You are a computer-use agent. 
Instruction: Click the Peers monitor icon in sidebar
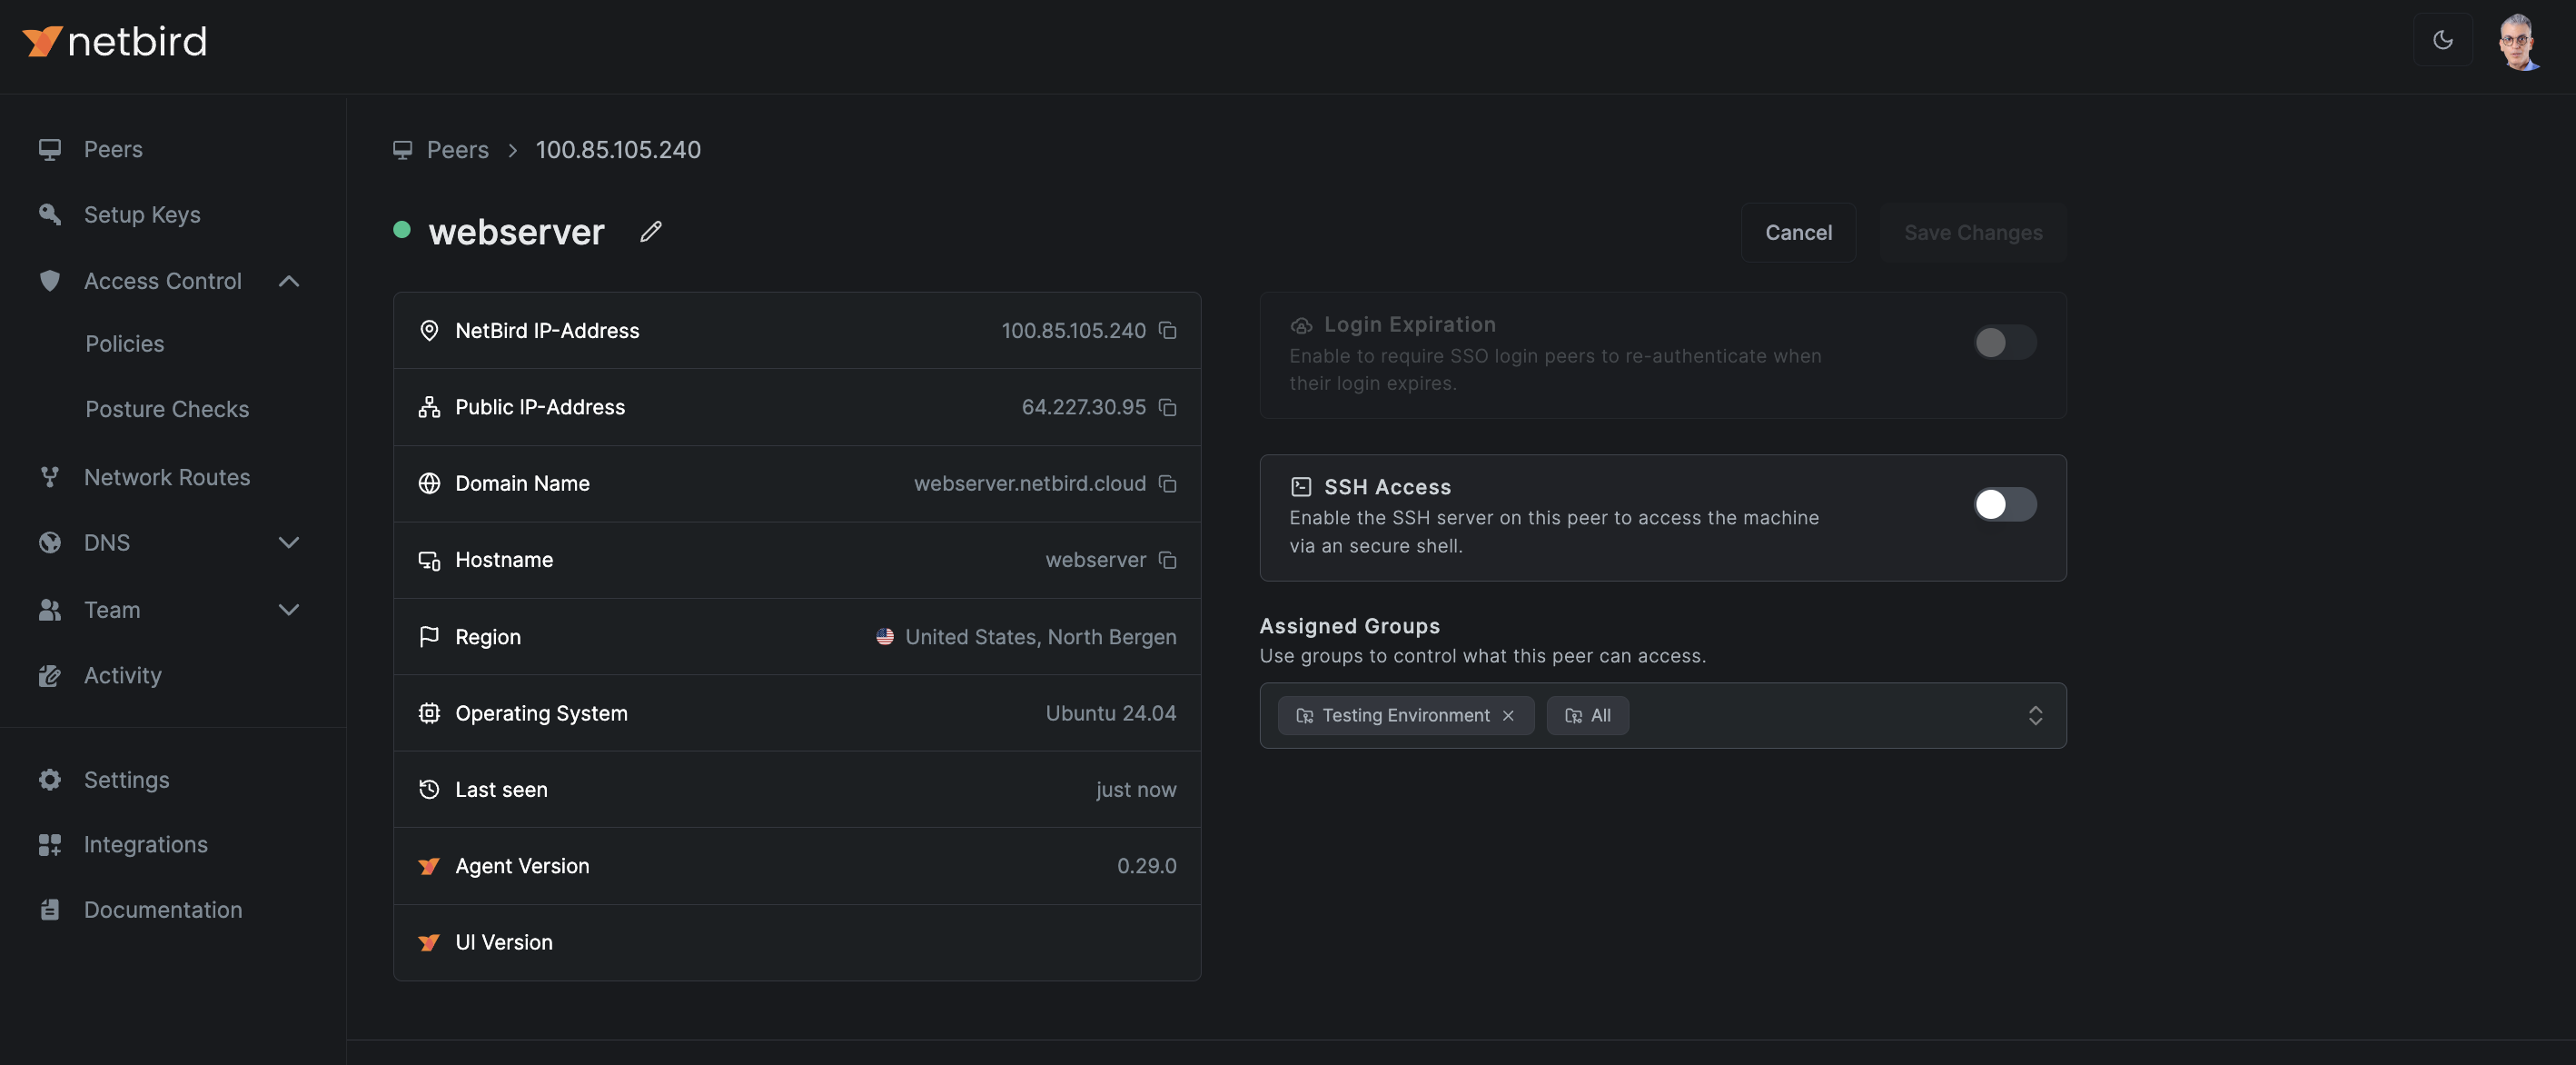coord(49,149)
